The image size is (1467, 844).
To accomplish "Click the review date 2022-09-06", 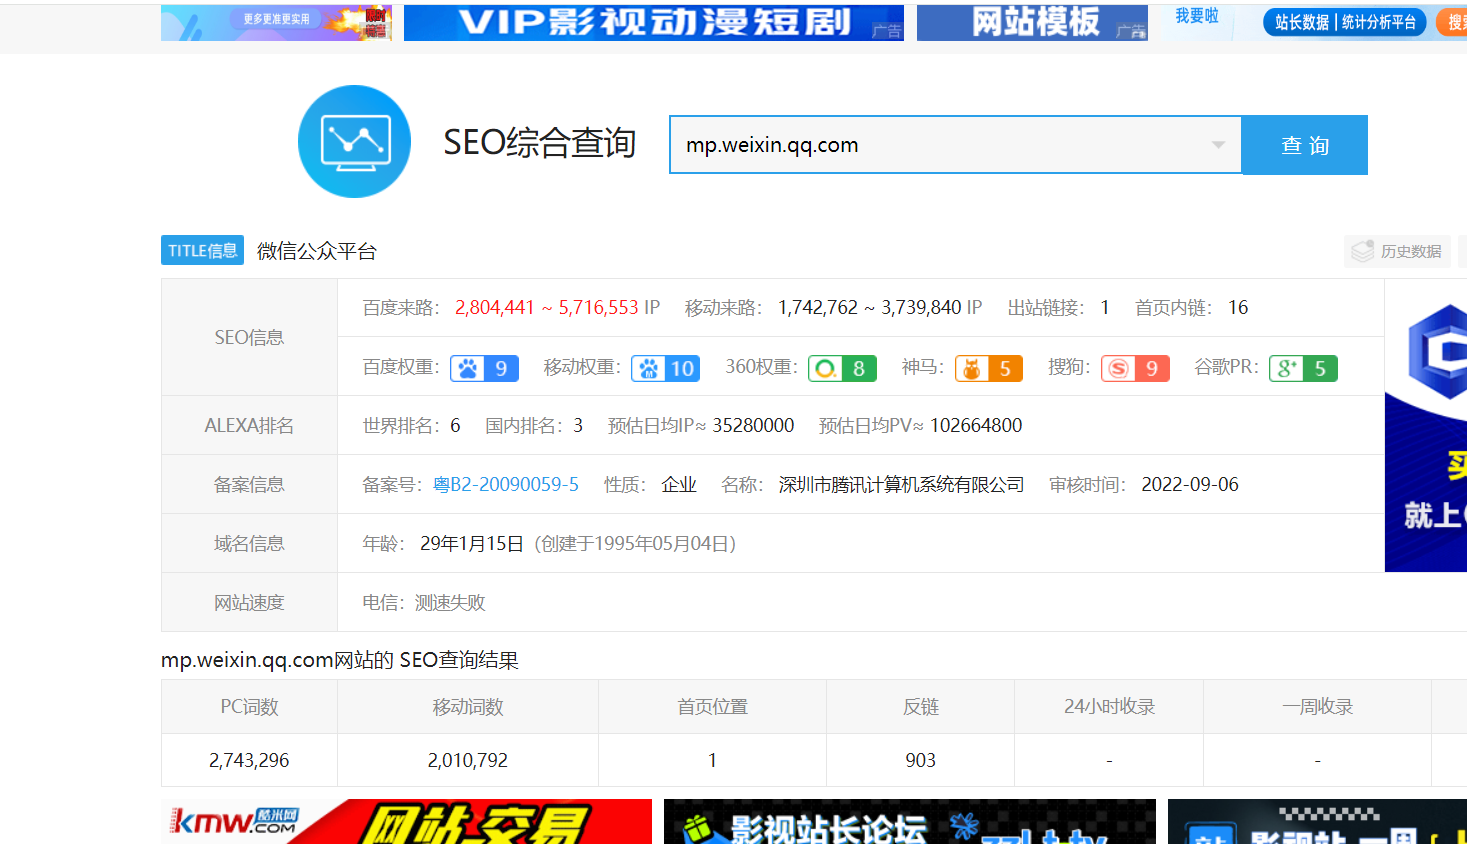I will point(1190,485).
